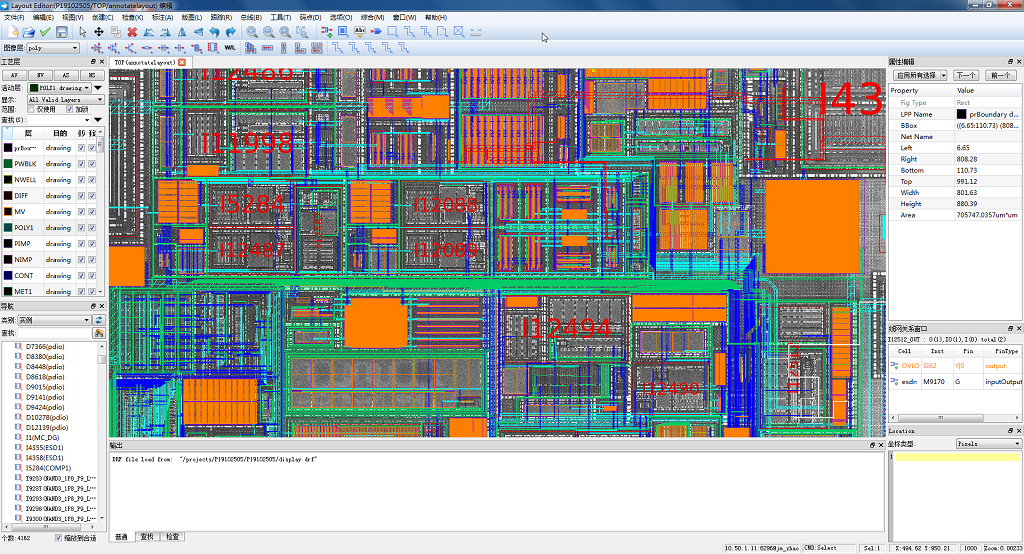Click the 下一个 button
This screenshot has width=1024, height=554.
(965, 75)
